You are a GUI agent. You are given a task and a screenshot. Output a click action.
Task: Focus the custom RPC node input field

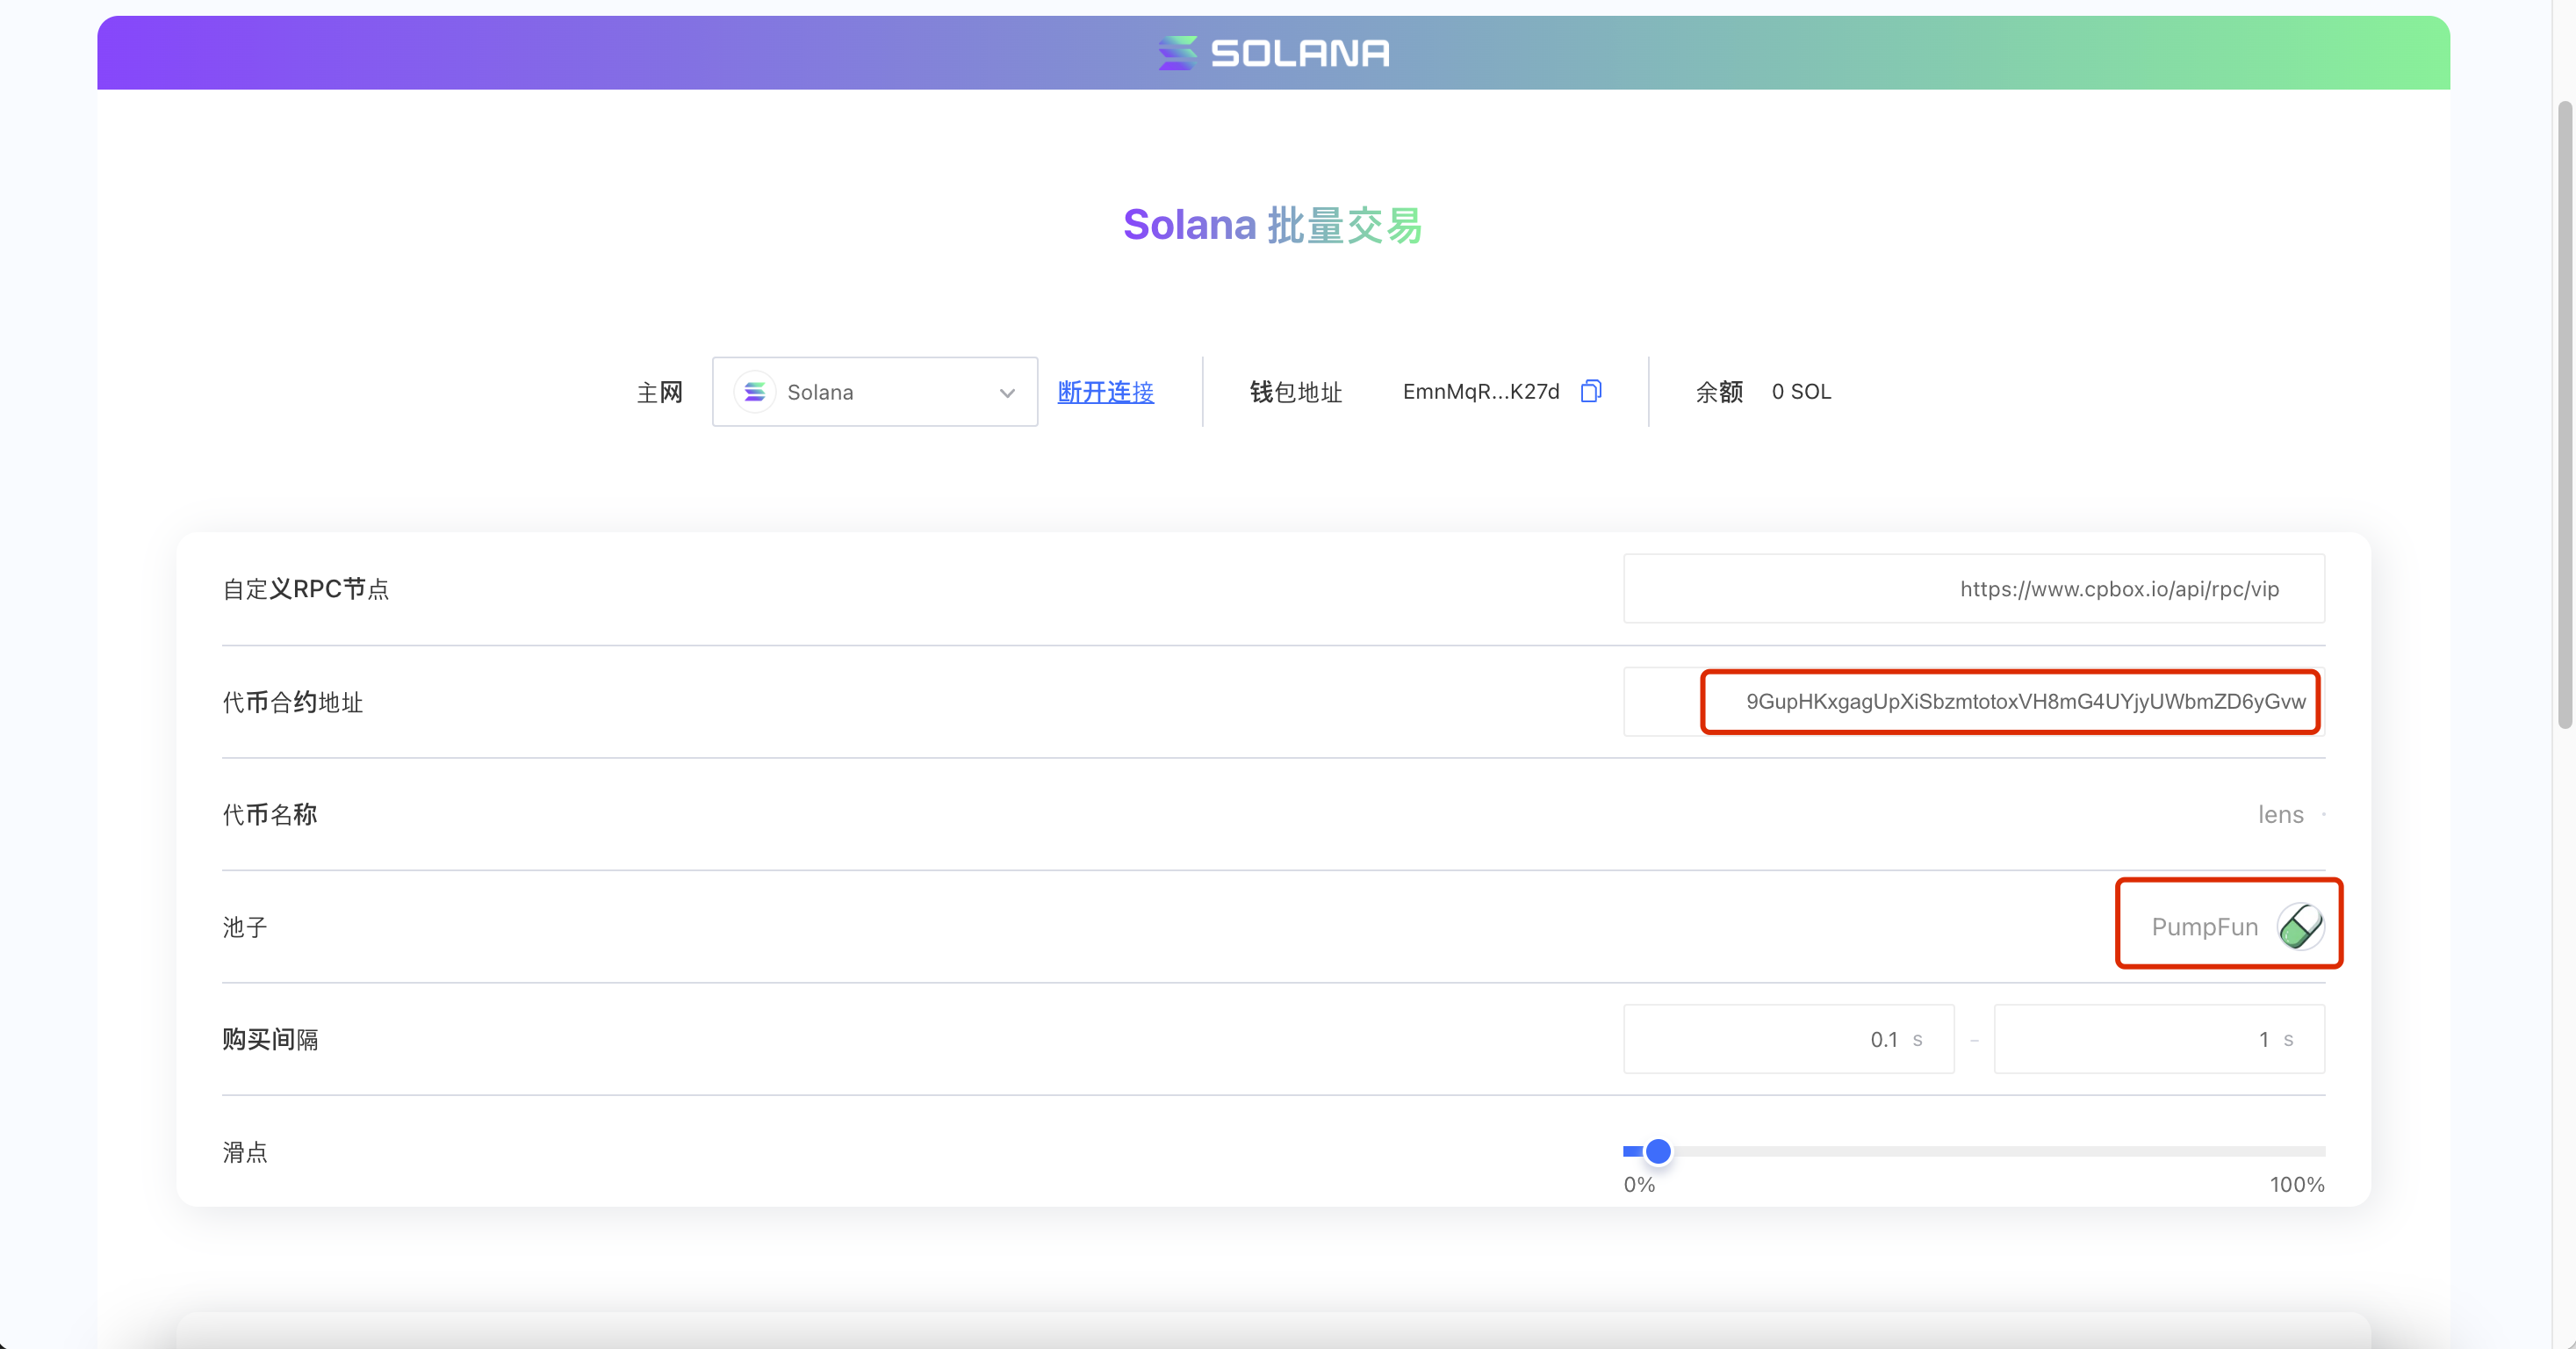coord(1973,589)
